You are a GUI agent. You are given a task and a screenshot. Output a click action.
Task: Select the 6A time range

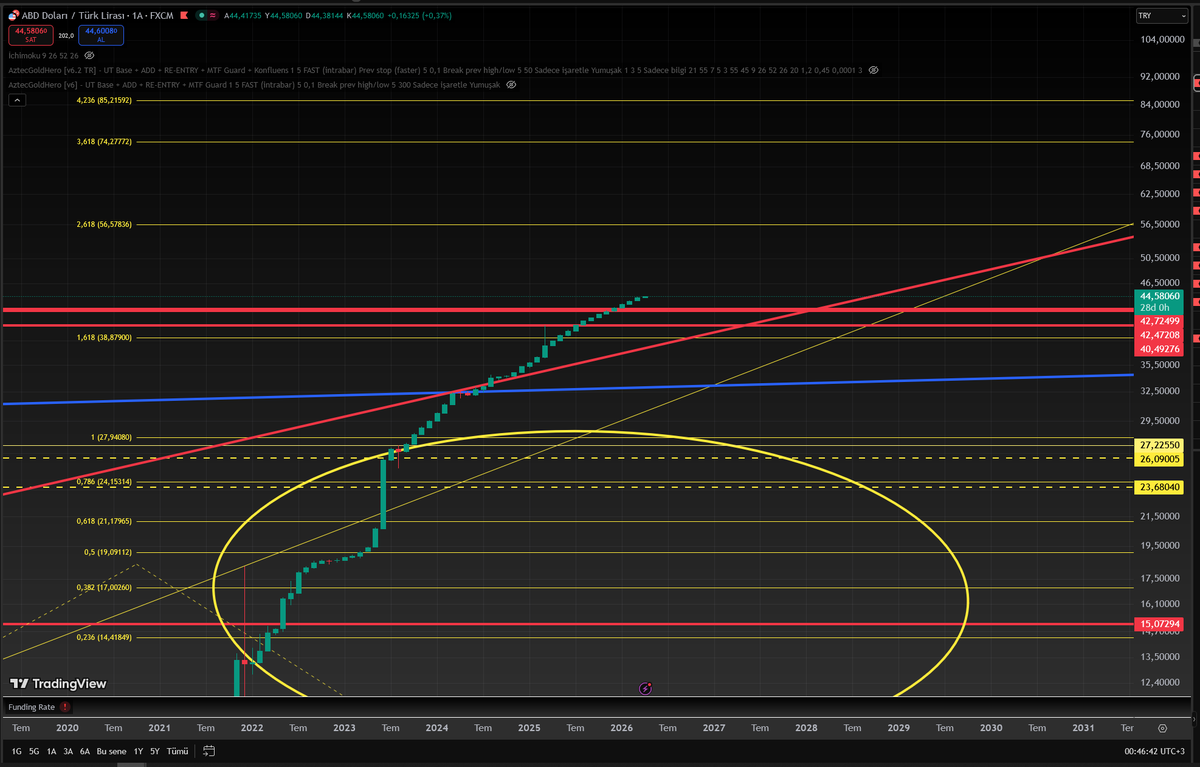[85, 751]
